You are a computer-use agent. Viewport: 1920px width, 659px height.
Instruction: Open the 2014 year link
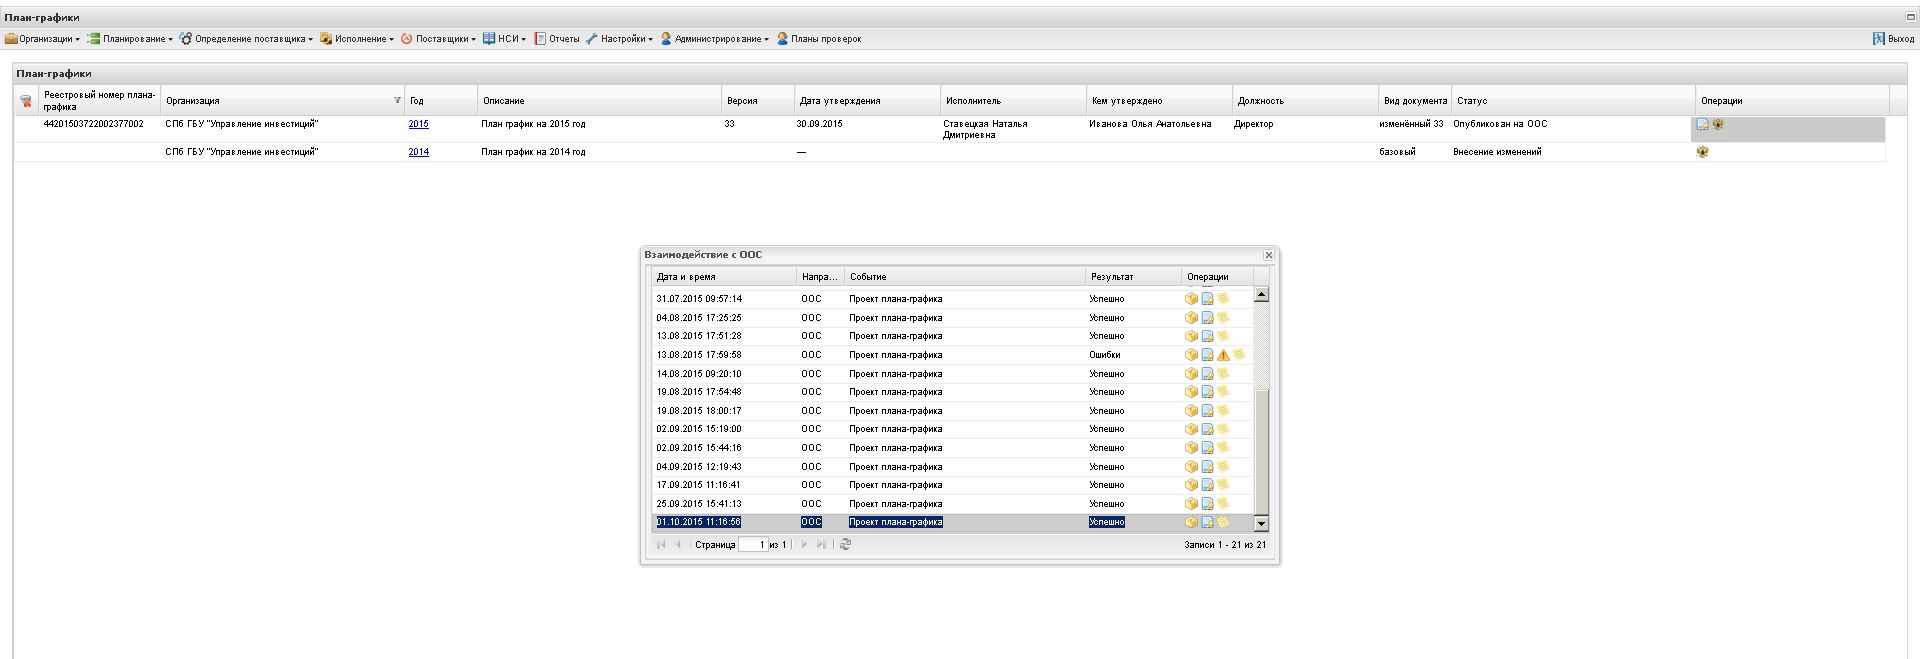tap(418, 152)
